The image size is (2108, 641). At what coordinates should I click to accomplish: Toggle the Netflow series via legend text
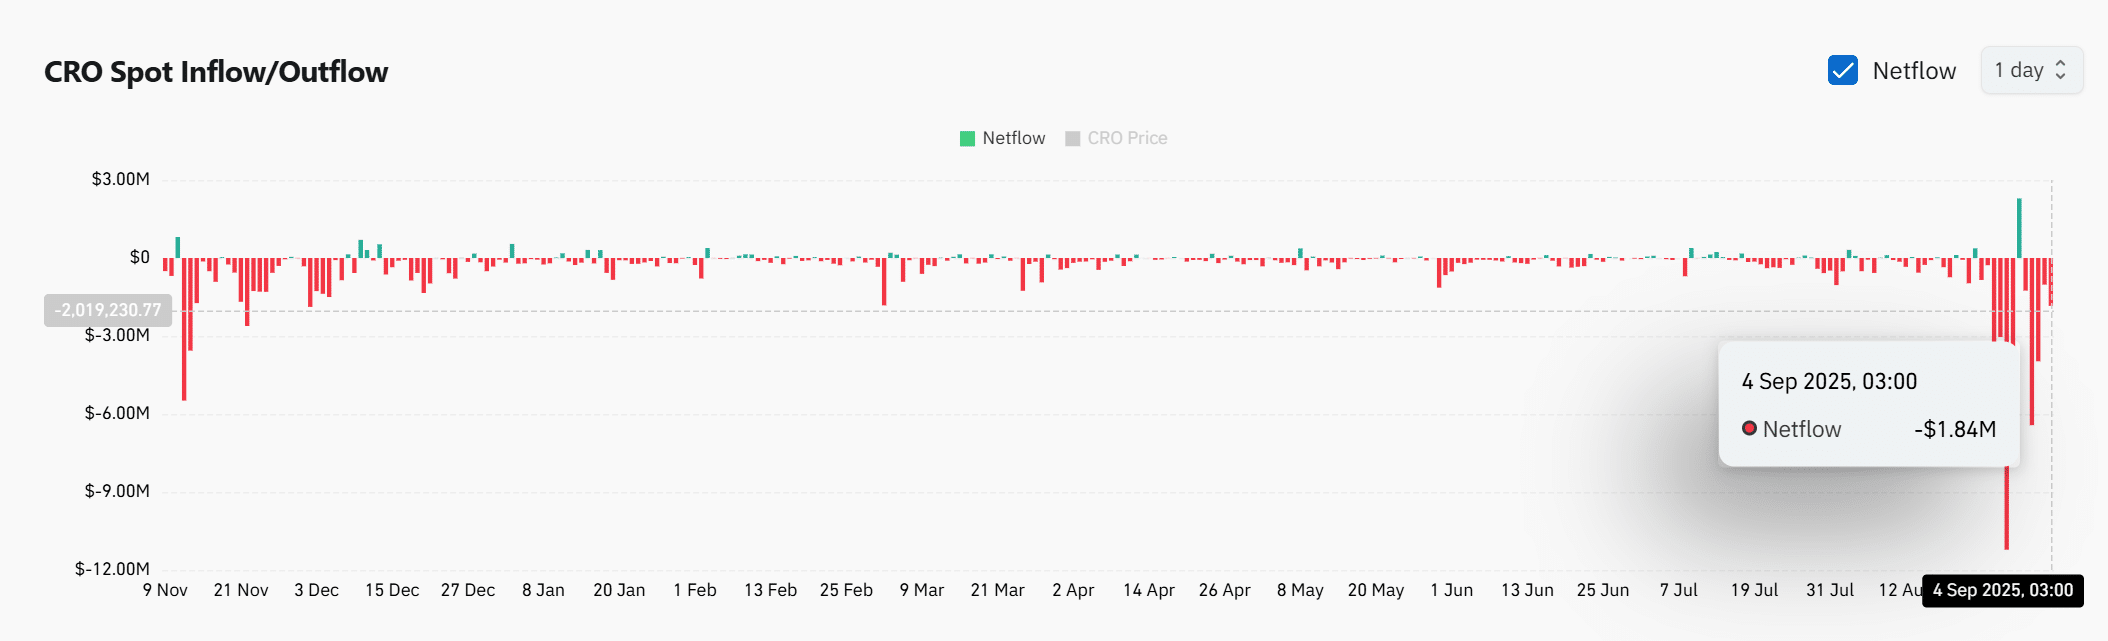pos(1013,139)
